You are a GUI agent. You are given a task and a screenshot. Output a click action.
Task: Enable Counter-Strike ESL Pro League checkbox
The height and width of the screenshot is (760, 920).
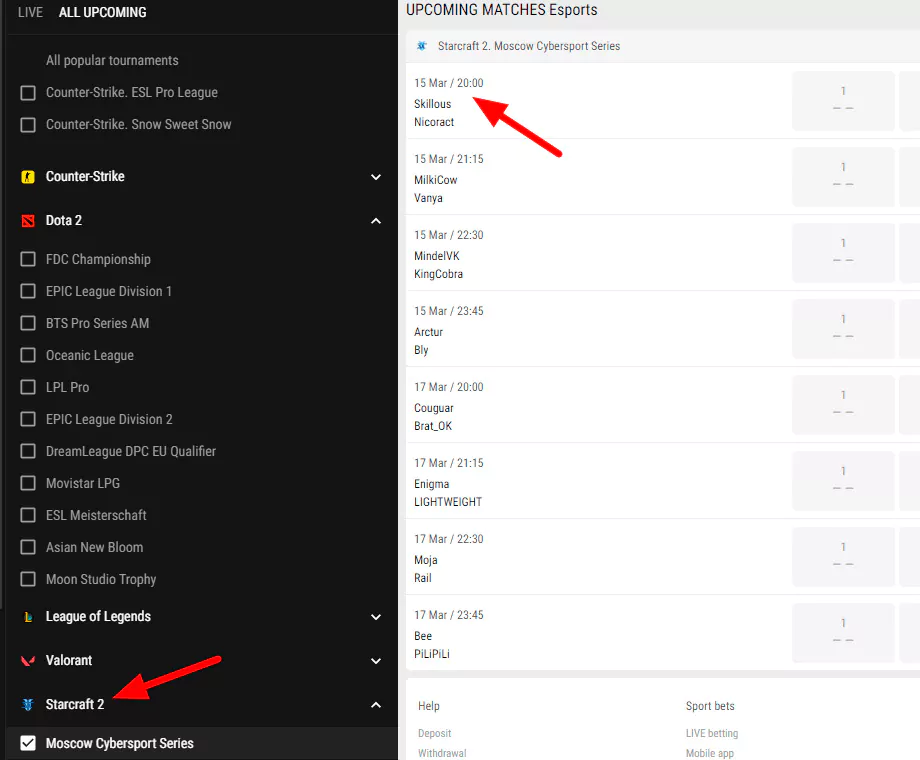click(28, 93)
